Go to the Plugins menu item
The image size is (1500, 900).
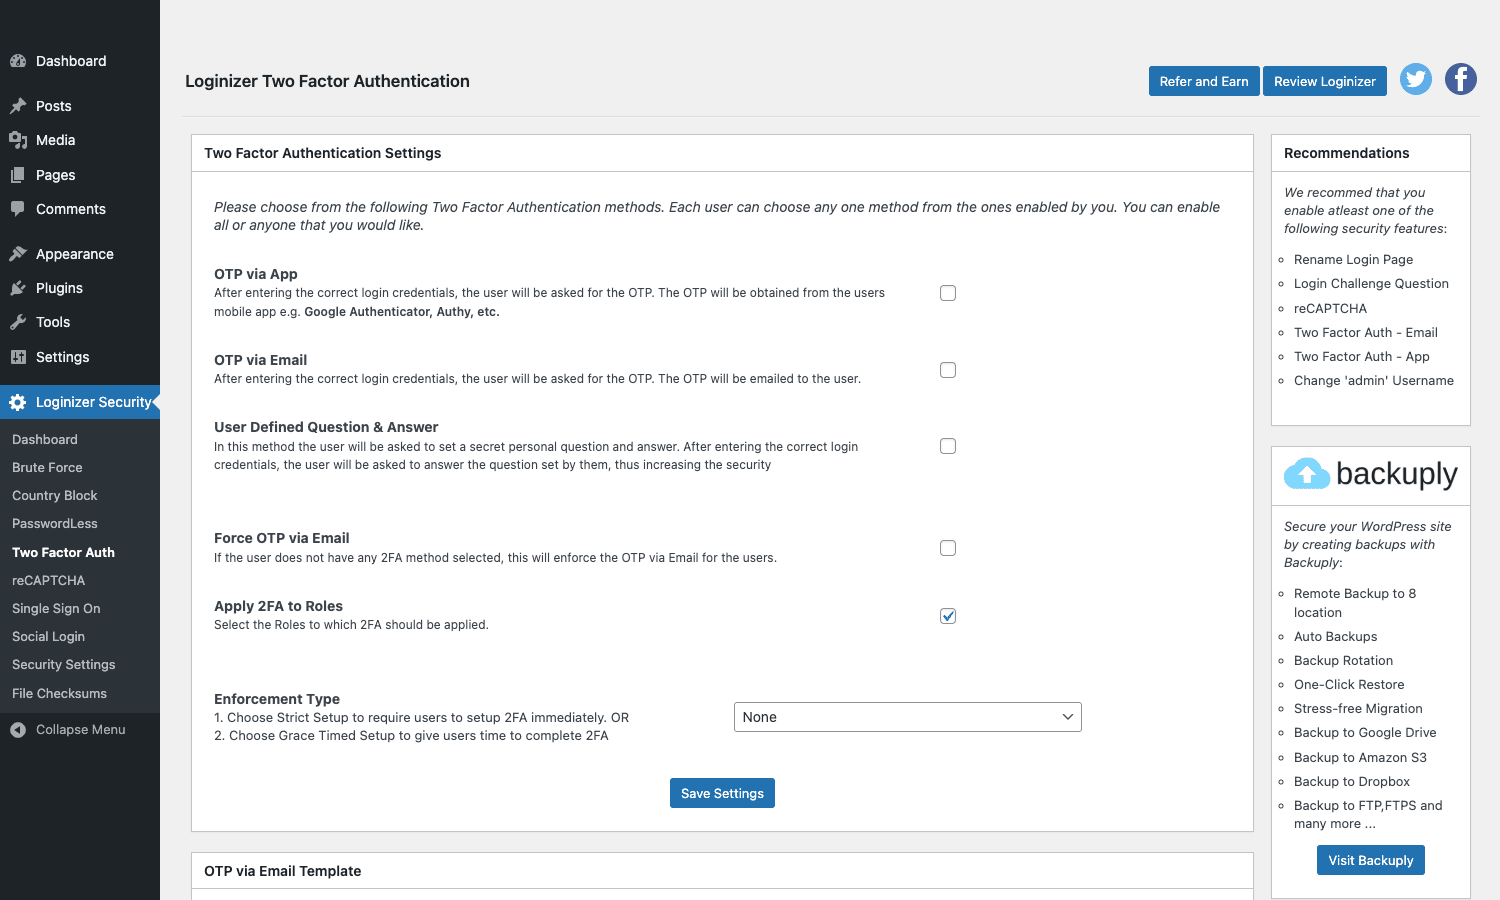click(60, 288)
